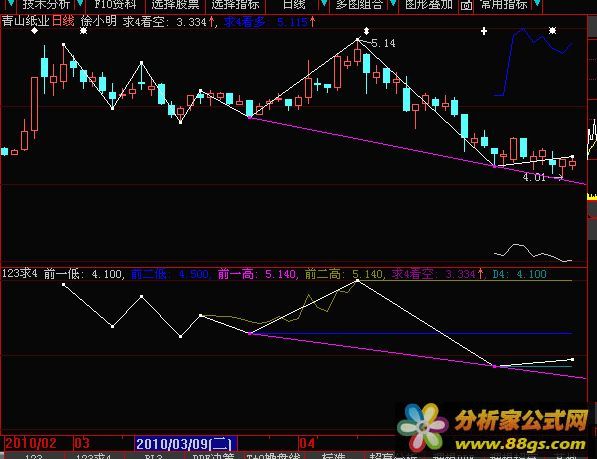The width and height of the screenshot is (597, 459).
Task: Click the white plus marker at the top right
Action: pyautogui.click(x=484, y=31)
